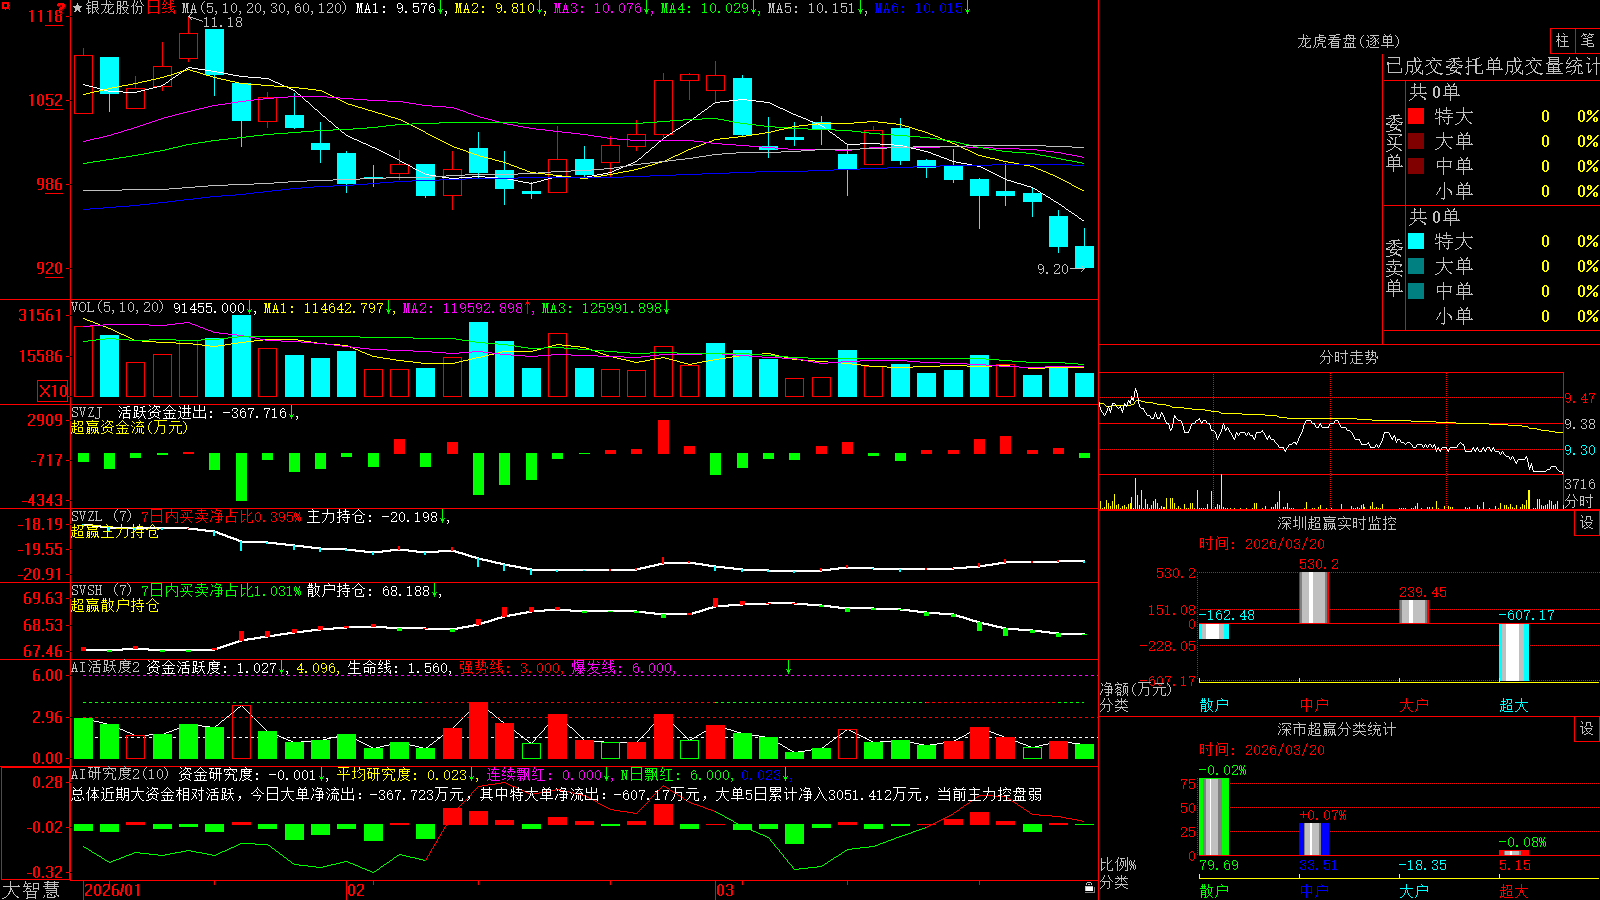Viewport: 1600px width, 900px height.
Task: Click the cyan 特大 sell order swatch
Action: [1416, 241]
